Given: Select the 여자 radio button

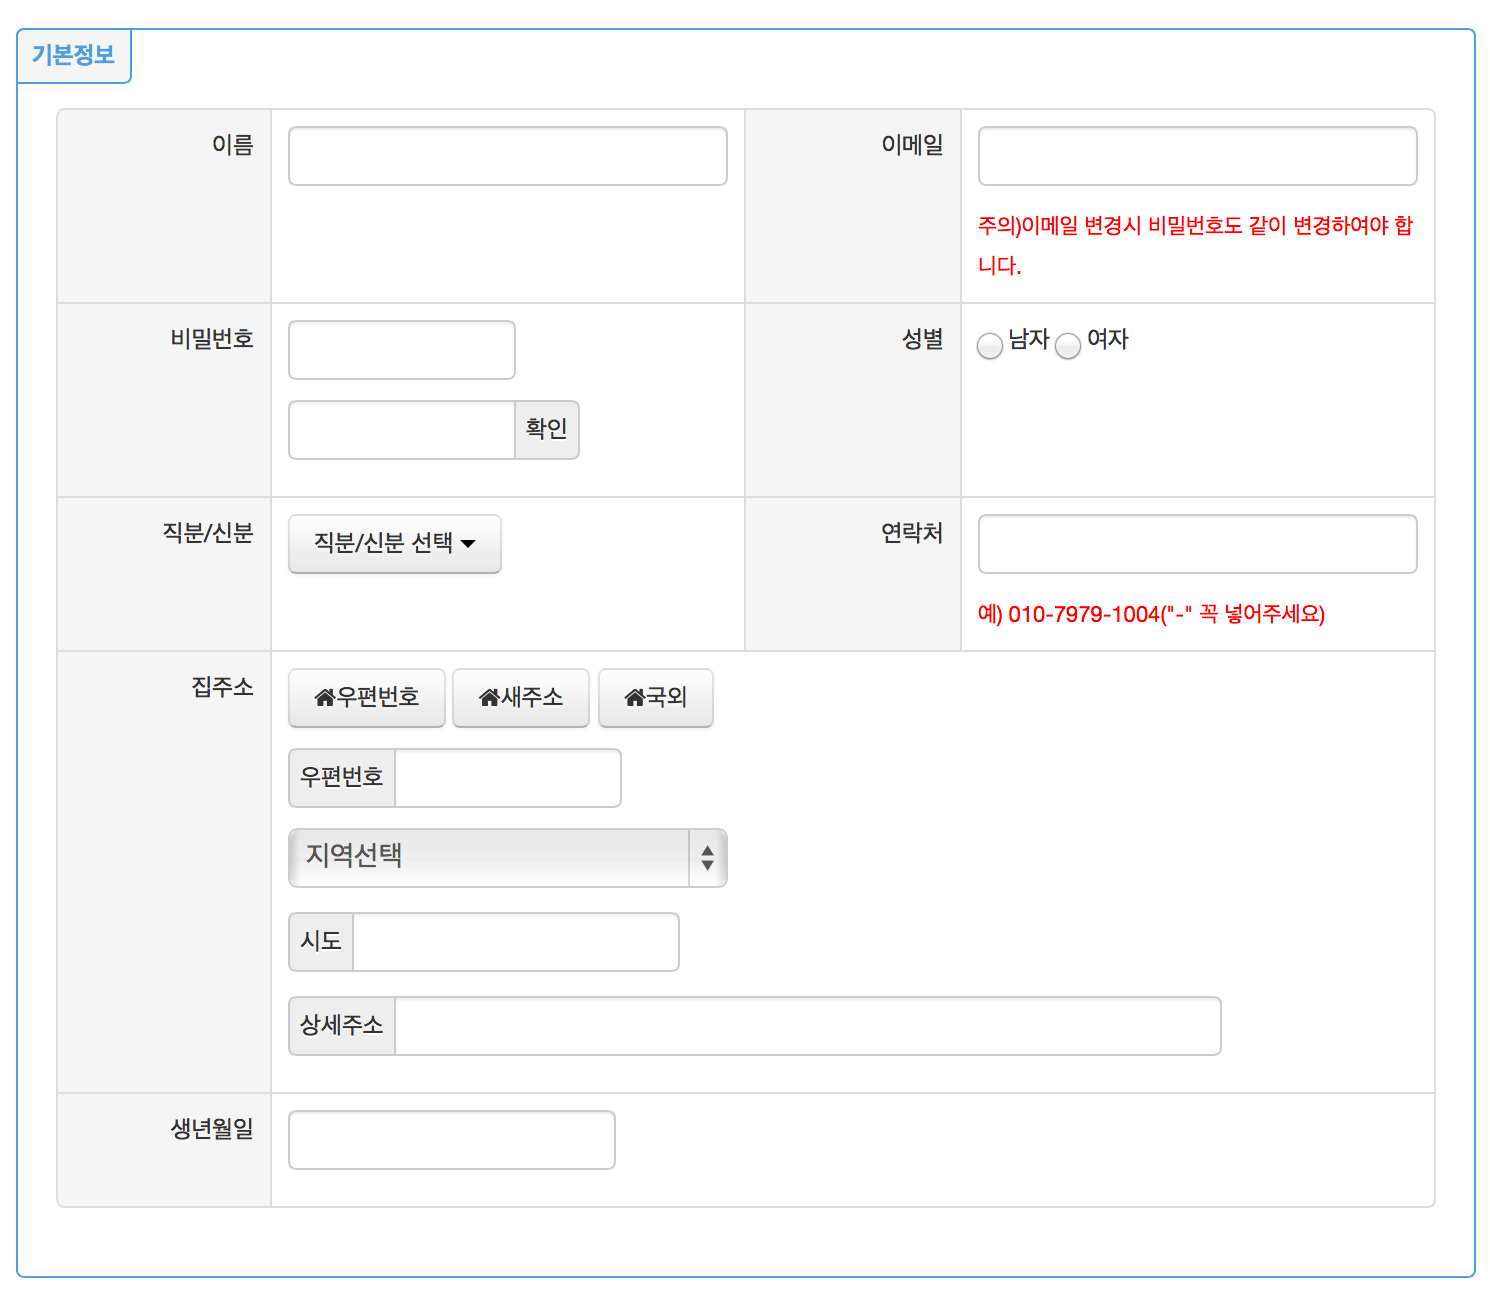Looking at the screenshot, I should coord(1068,346).
